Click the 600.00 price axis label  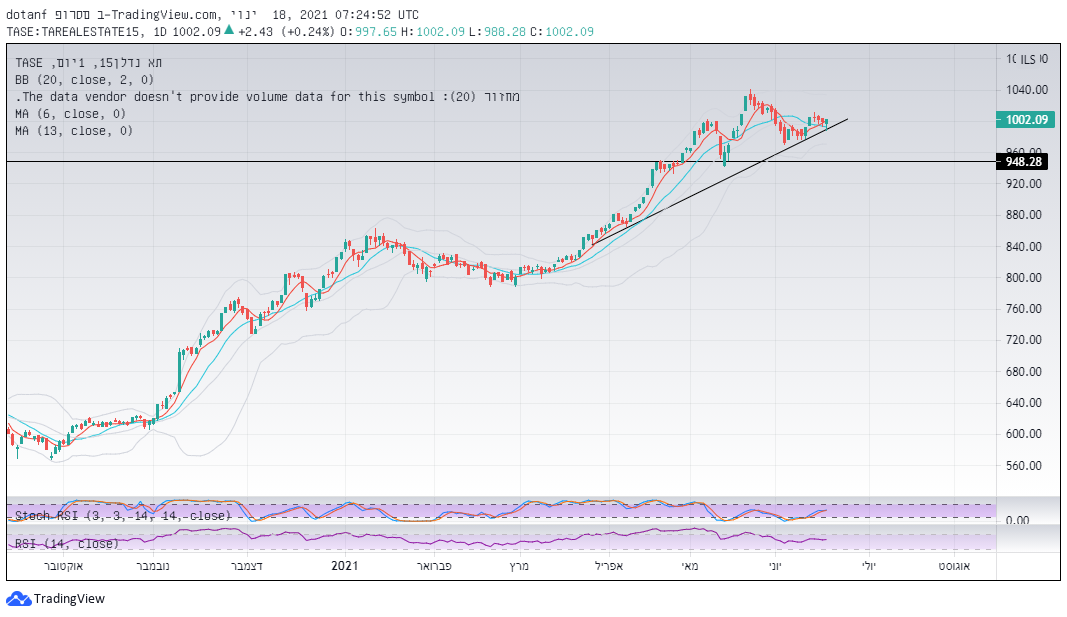coord(1023,434)
